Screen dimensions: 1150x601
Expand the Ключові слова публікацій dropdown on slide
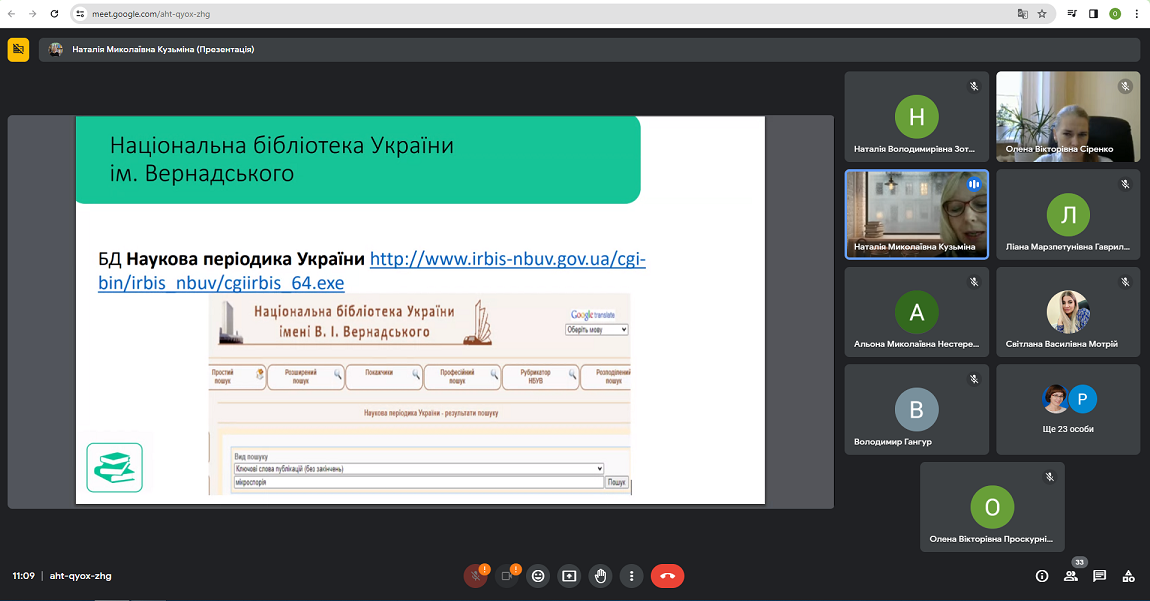click(418, 469)
